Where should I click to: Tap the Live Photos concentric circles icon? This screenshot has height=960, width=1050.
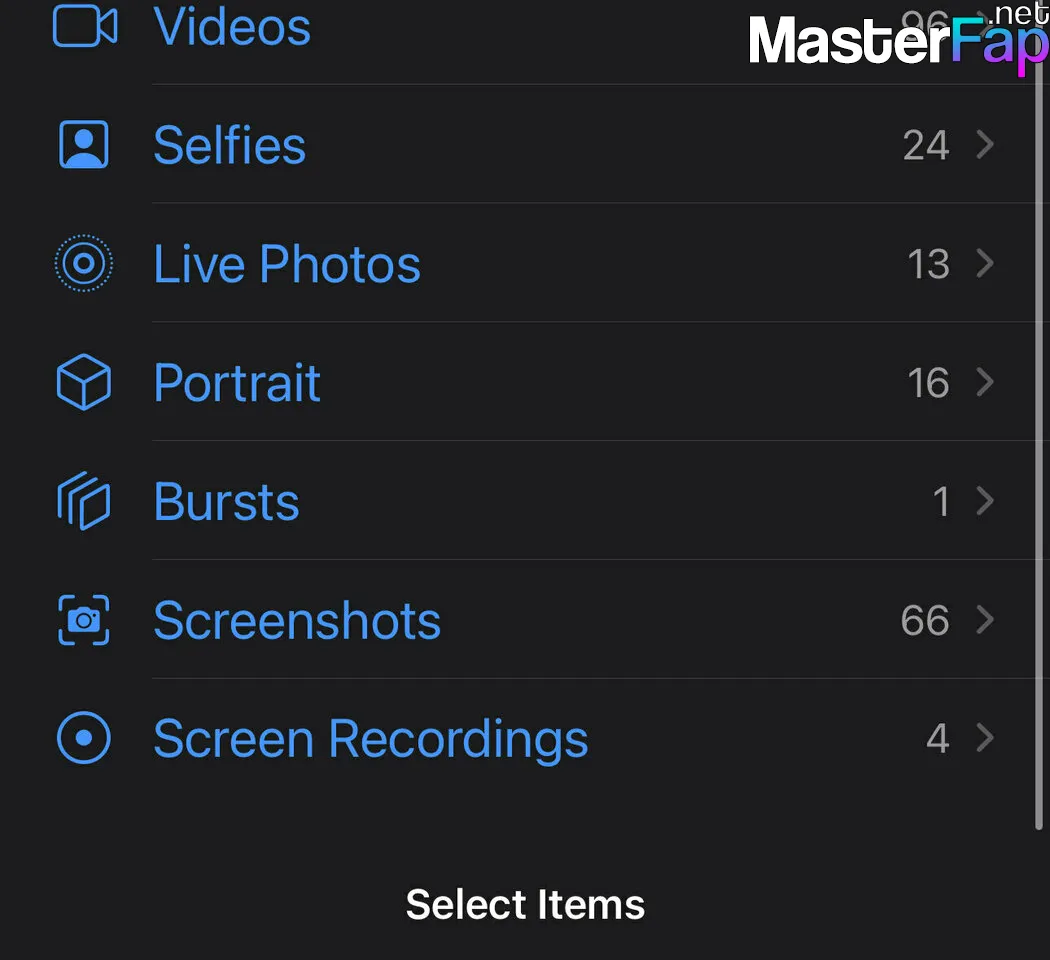click(x=84, y=263)
